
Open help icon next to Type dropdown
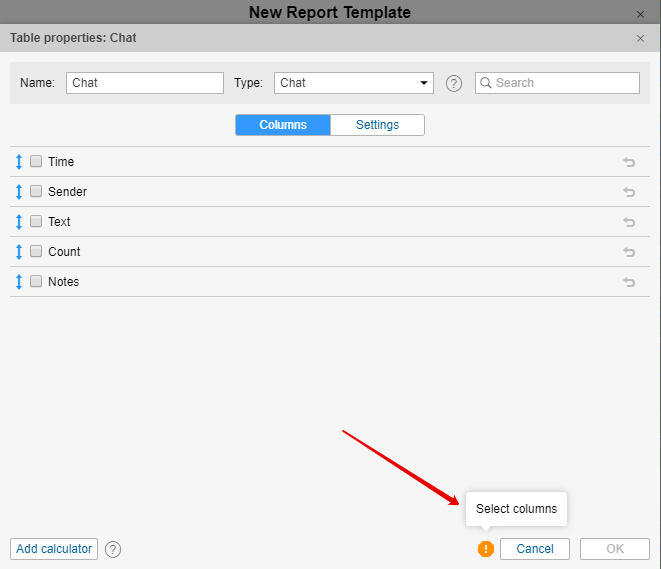[454, 83]
